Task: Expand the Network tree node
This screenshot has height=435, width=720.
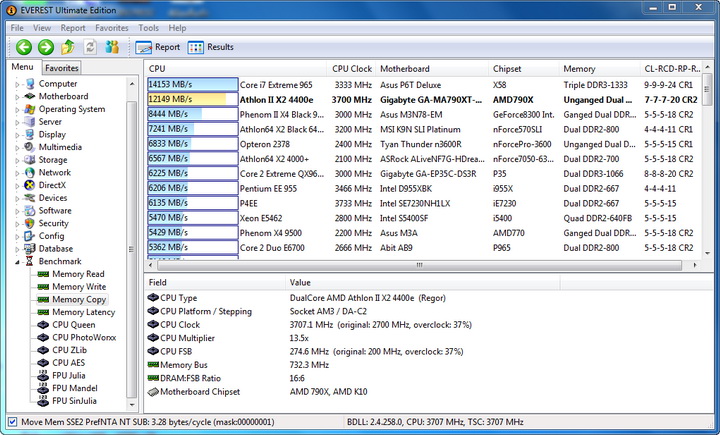Action: click(x=17, y=173)
